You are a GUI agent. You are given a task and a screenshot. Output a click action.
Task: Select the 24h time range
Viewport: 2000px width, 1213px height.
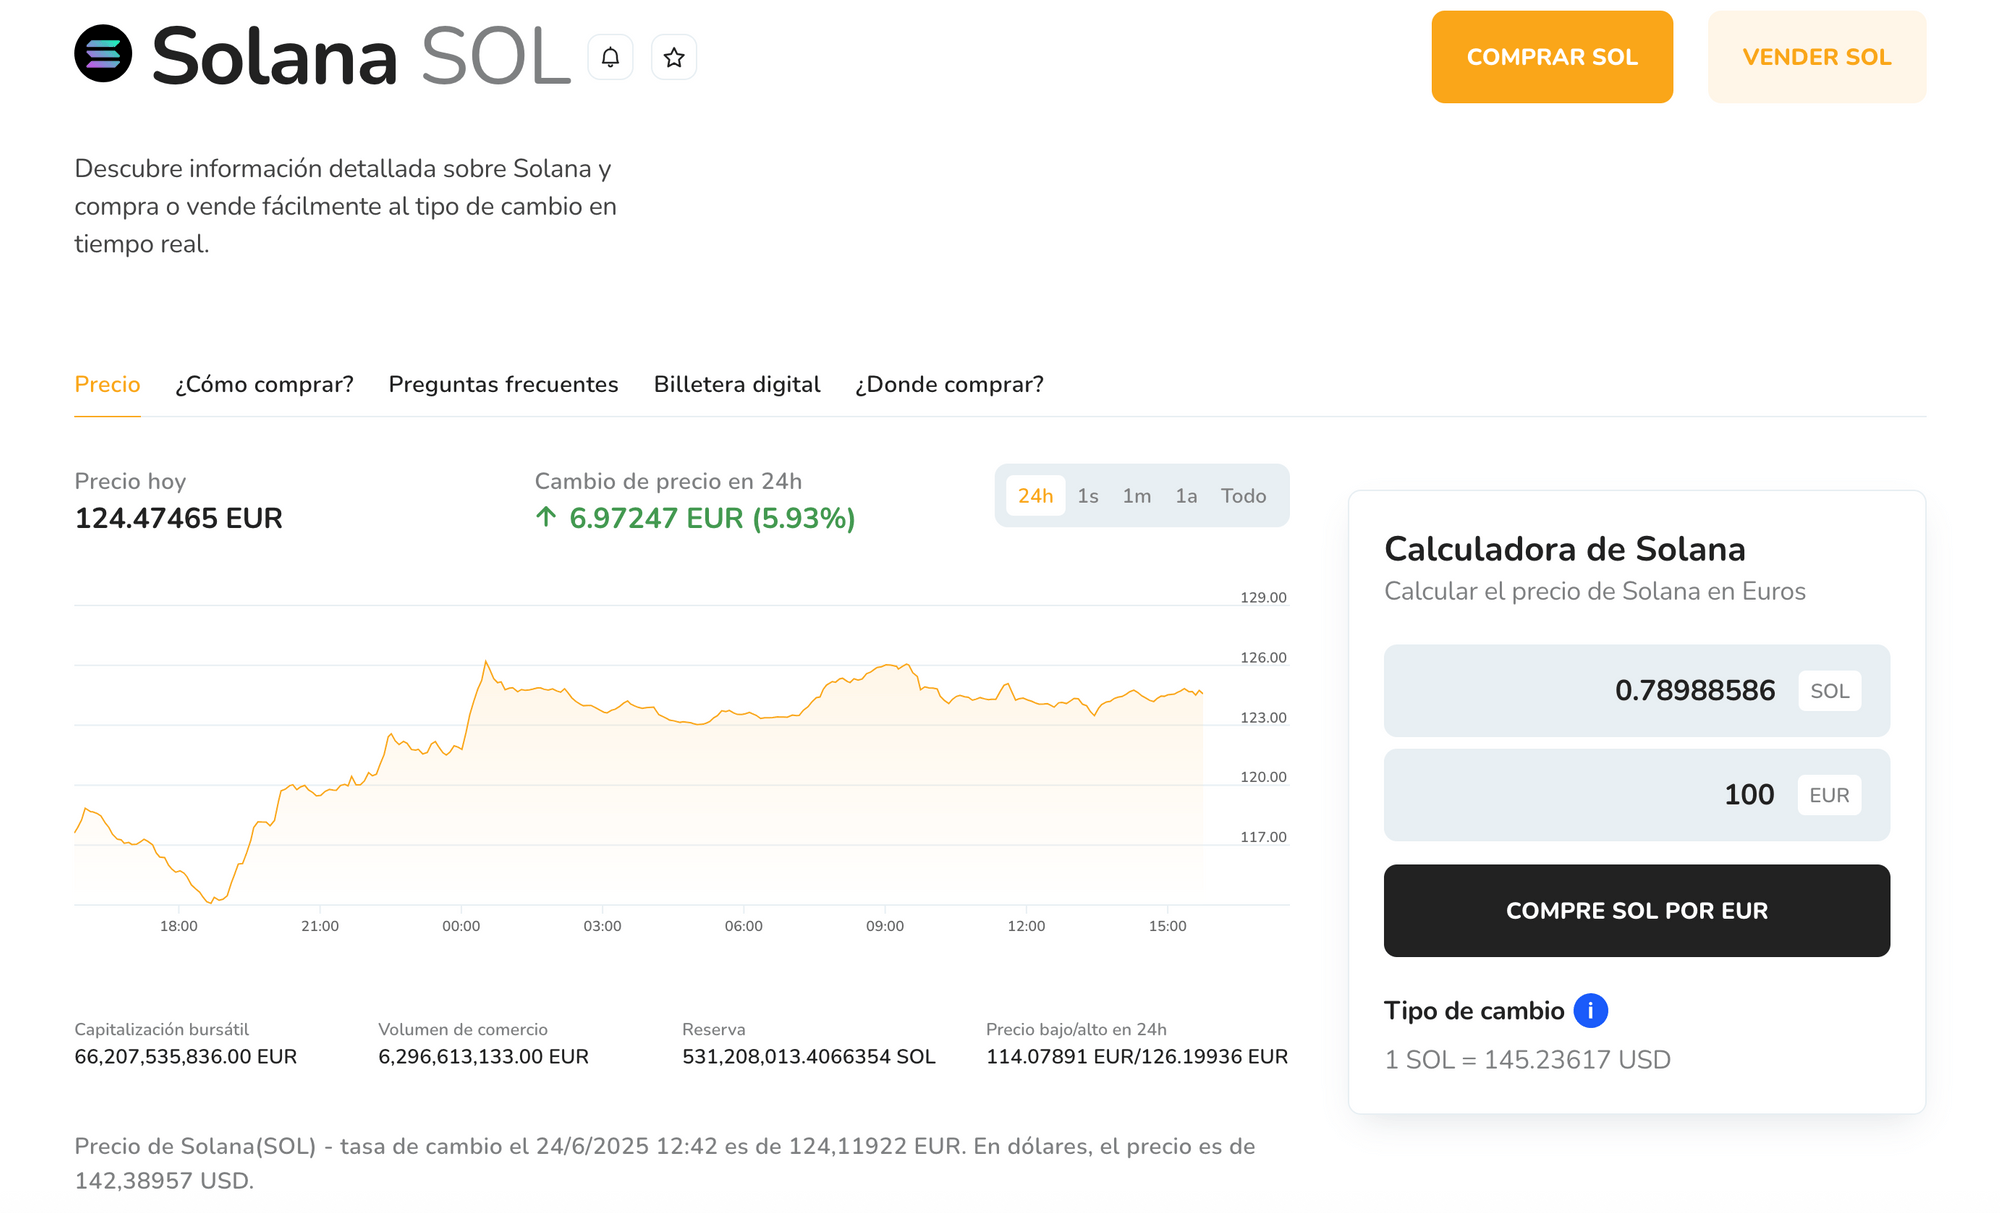tap(1036, 495)
